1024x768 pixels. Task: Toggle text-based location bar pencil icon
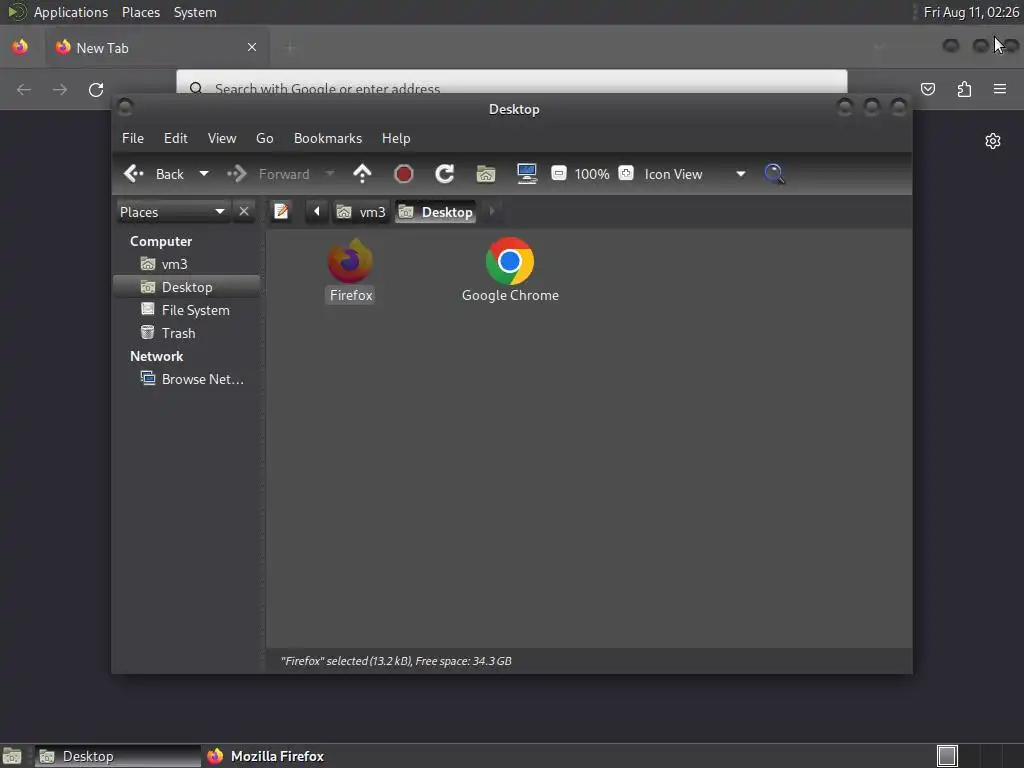281,212
